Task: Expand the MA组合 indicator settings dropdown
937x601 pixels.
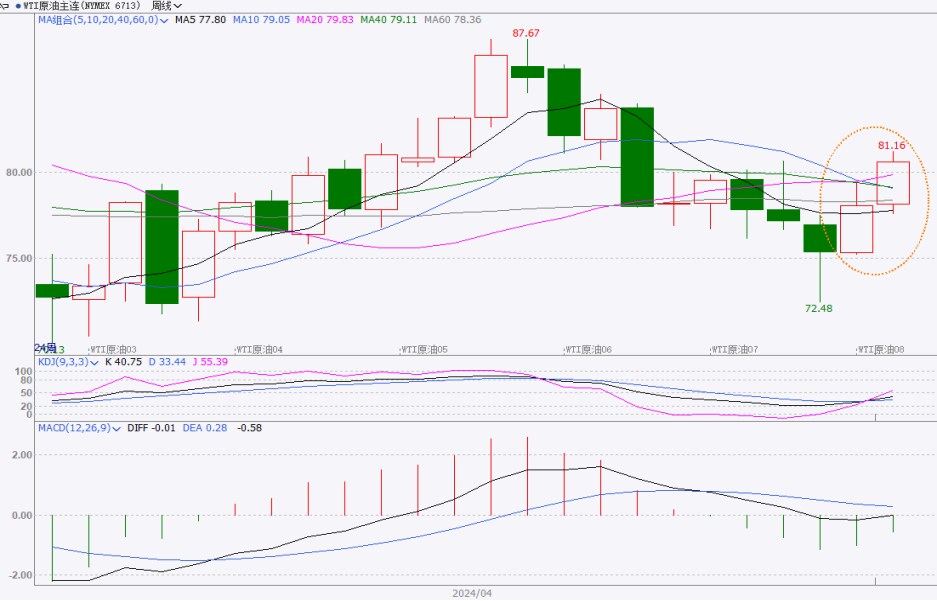Action: click(164, 19)
